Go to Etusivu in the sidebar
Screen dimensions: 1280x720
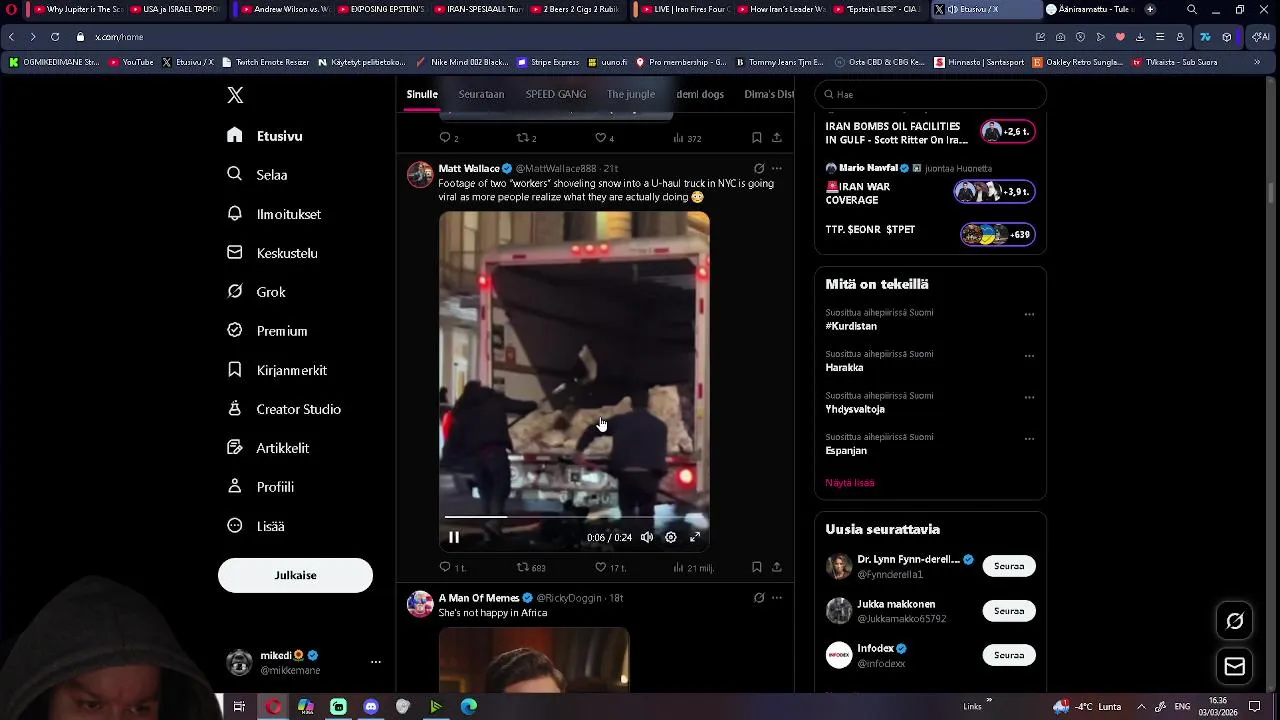[265, 136]
